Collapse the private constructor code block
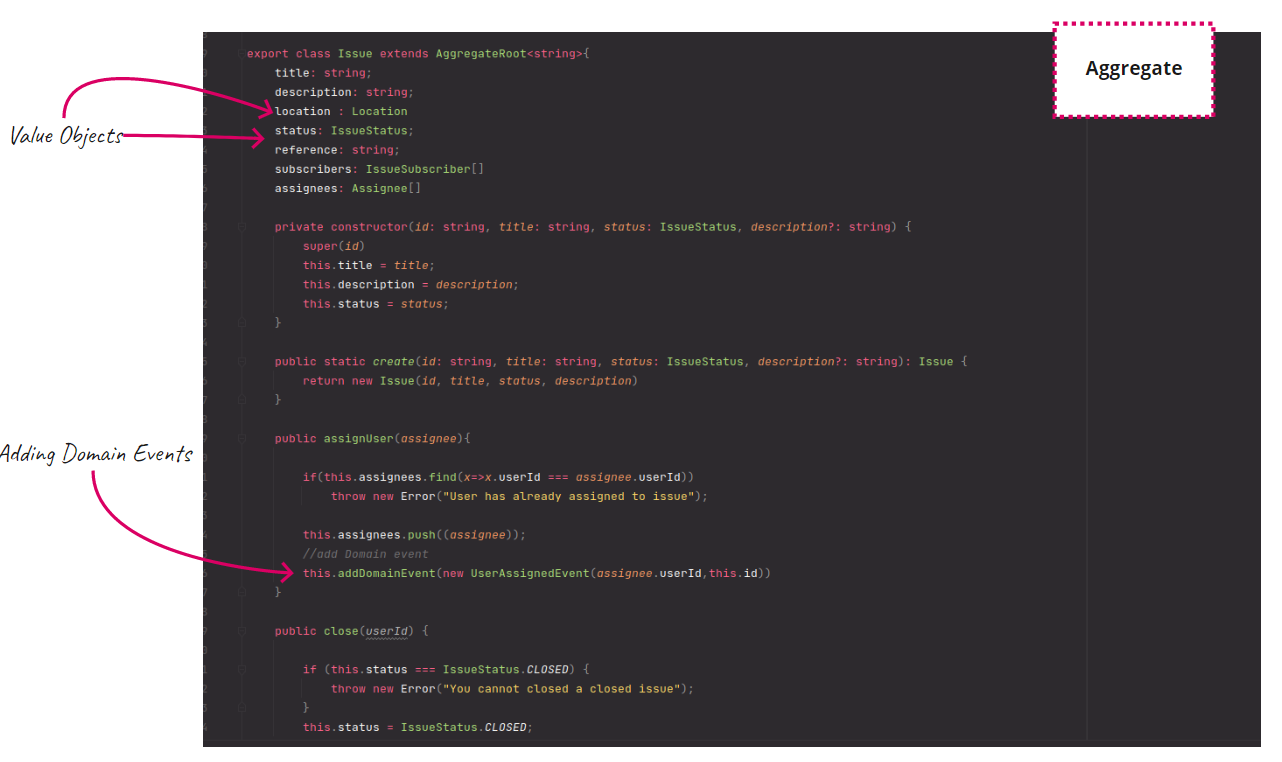 [x=242, y=227]
